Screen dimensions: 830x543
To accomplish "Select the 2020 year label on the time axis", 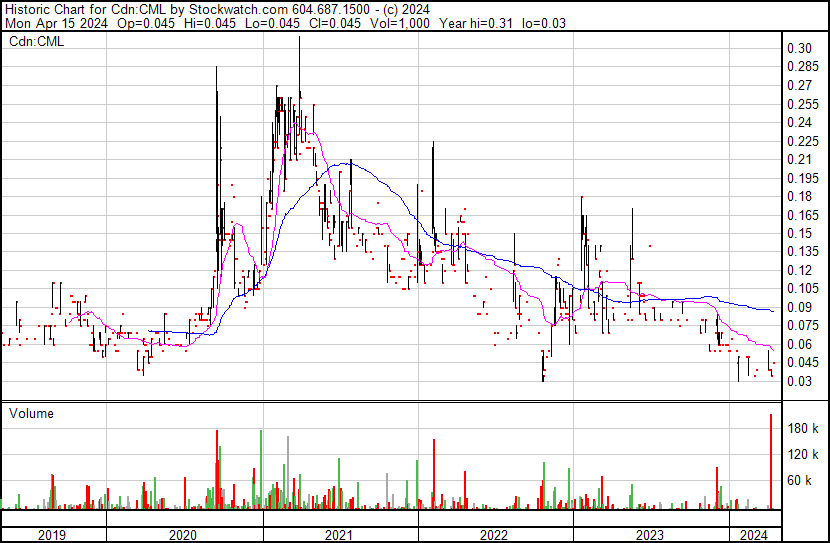I will pos(185,535).
